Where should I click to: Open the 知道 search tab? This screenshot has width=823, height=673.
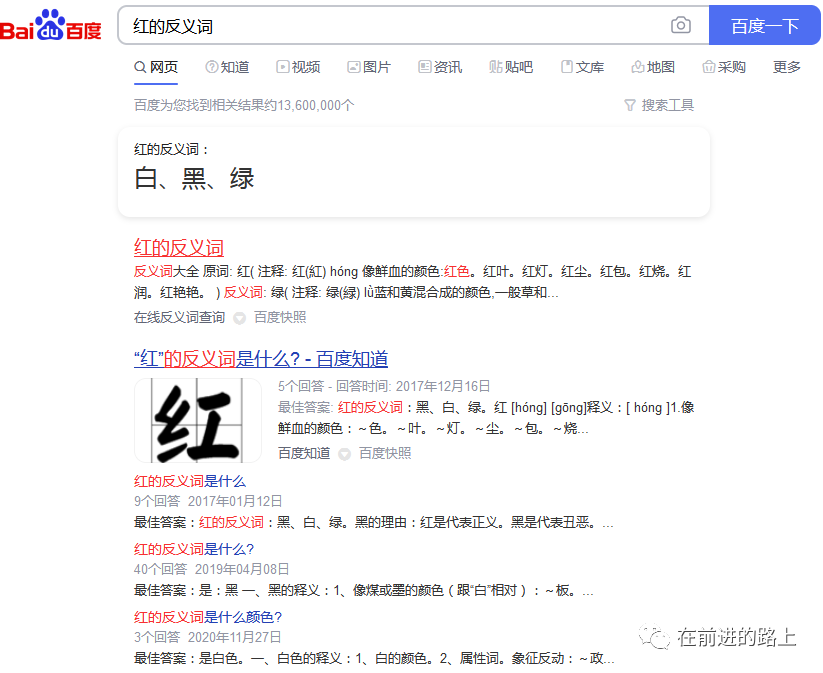pyautogui.click(x=227, y=67)
